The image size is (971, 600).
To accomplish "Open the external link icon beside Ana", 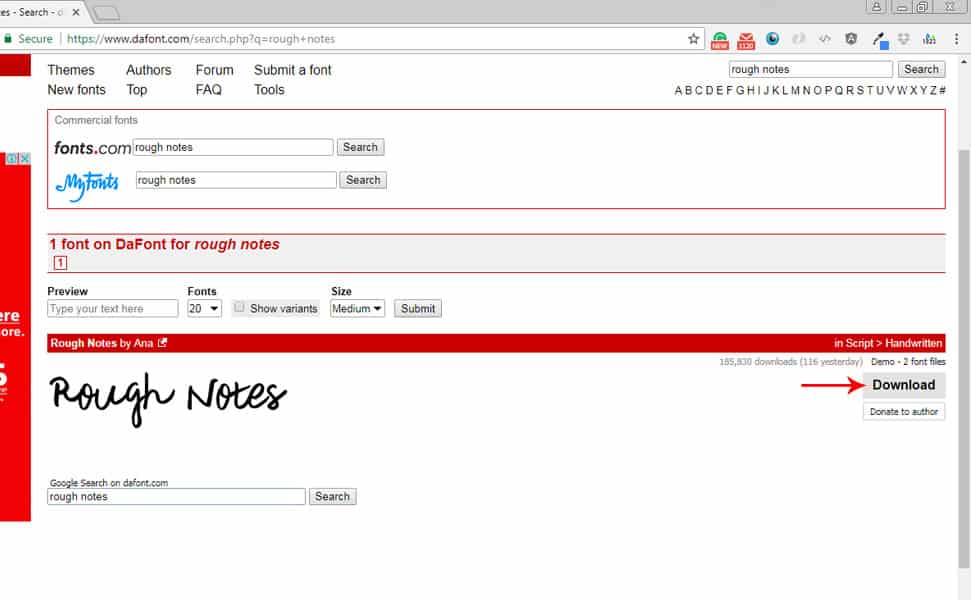I will pyautogui.click(x=162, y=342).
